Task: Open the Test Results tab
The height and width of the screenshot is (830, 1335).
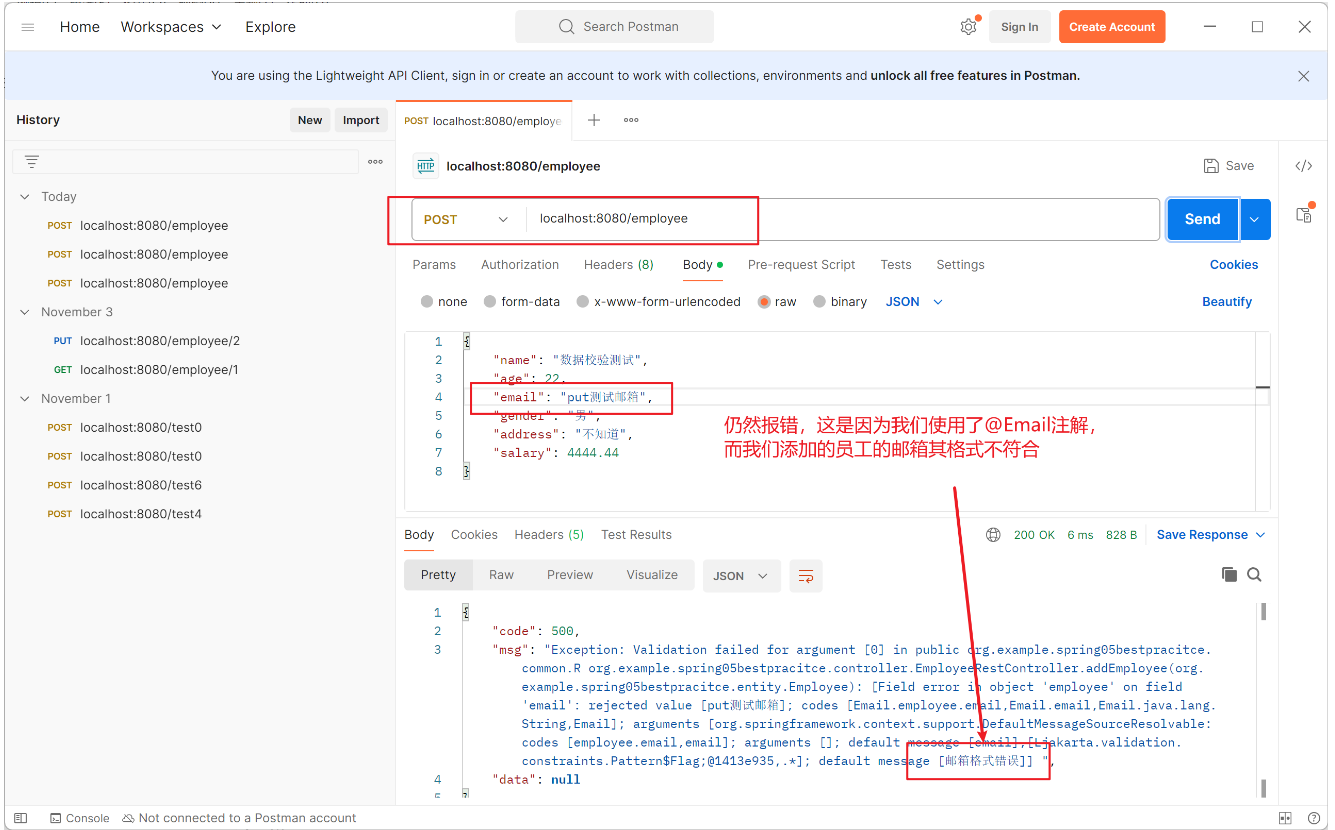Action: (636, 535)
